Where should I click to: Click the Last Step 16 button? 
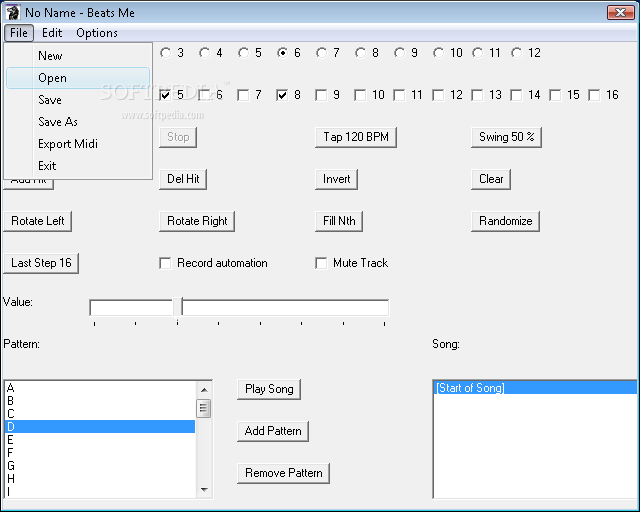[41, 263]
